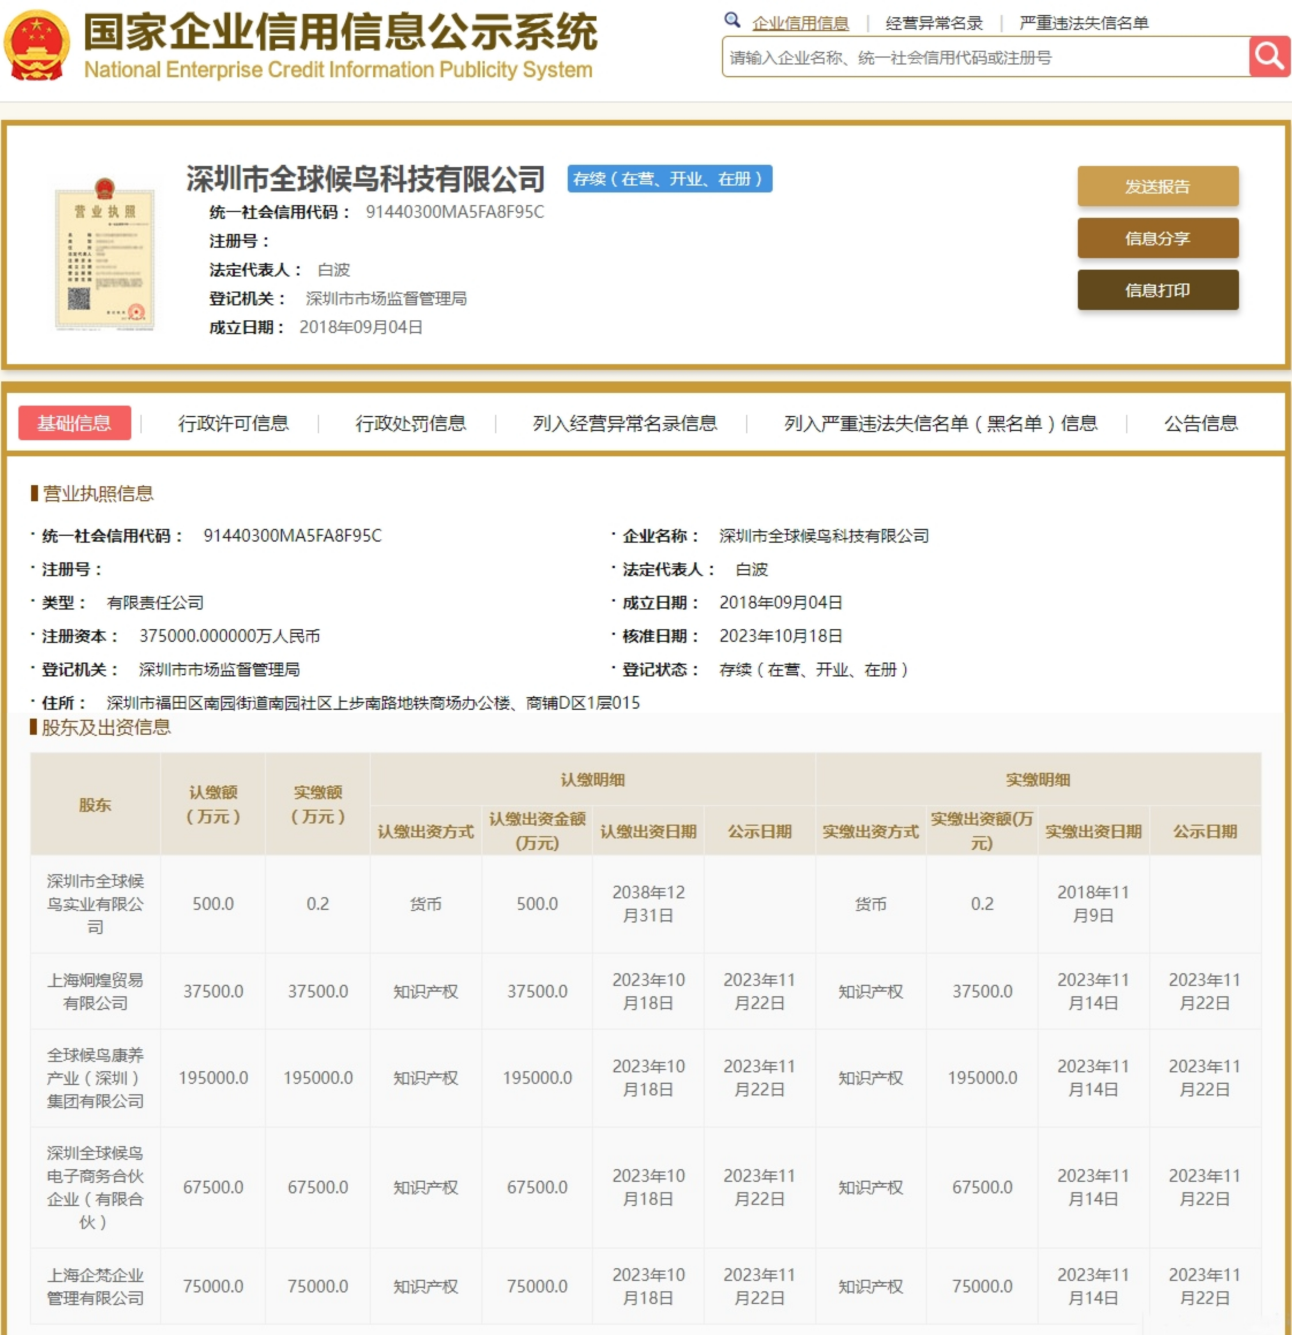This screenshot has height=1335, width=1292.
Task: Click the blue 存续（在营、开业、在册） status badge
Action: tap(669, 179)
